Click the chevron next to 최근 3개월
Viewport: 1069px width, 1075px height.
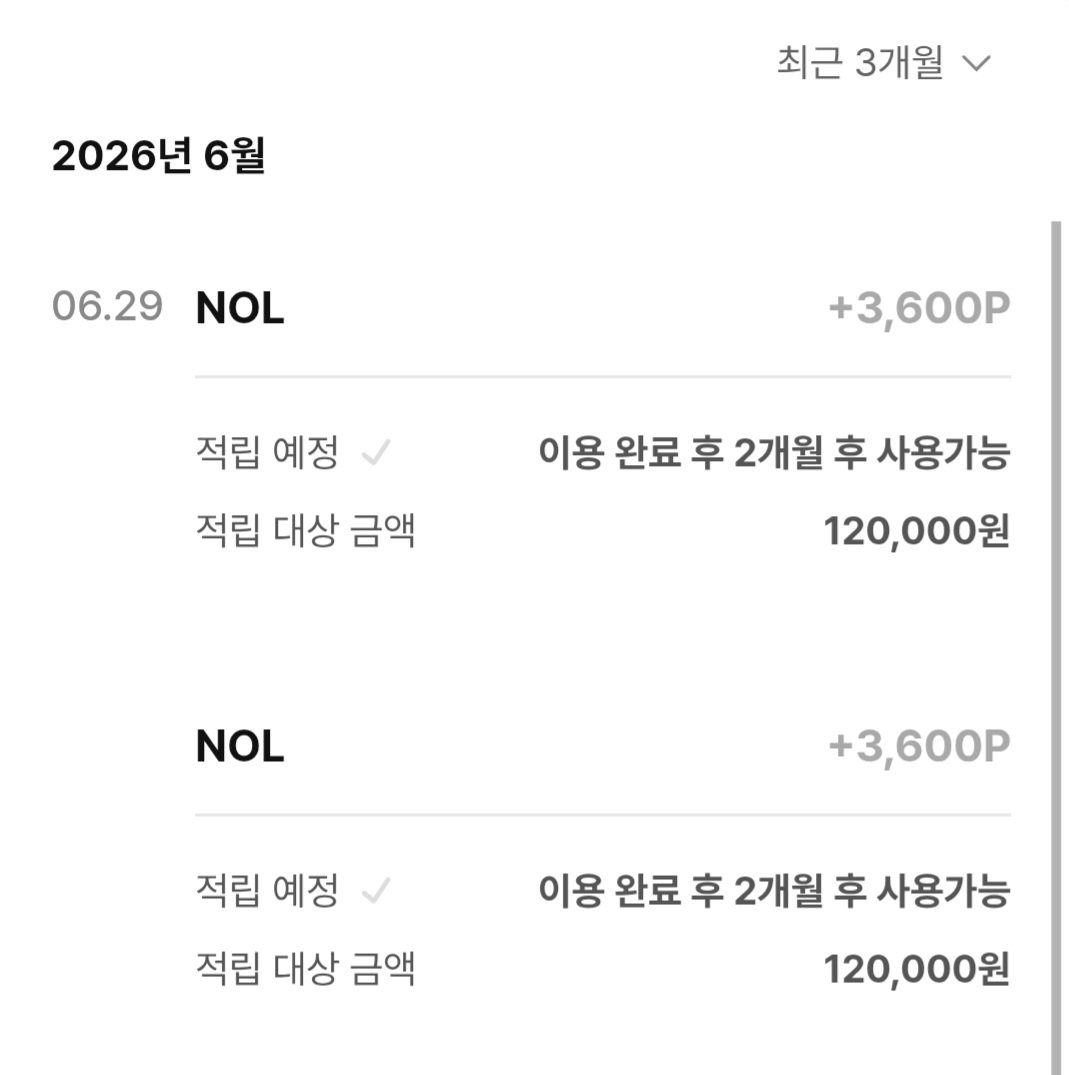tap(976, 64)
